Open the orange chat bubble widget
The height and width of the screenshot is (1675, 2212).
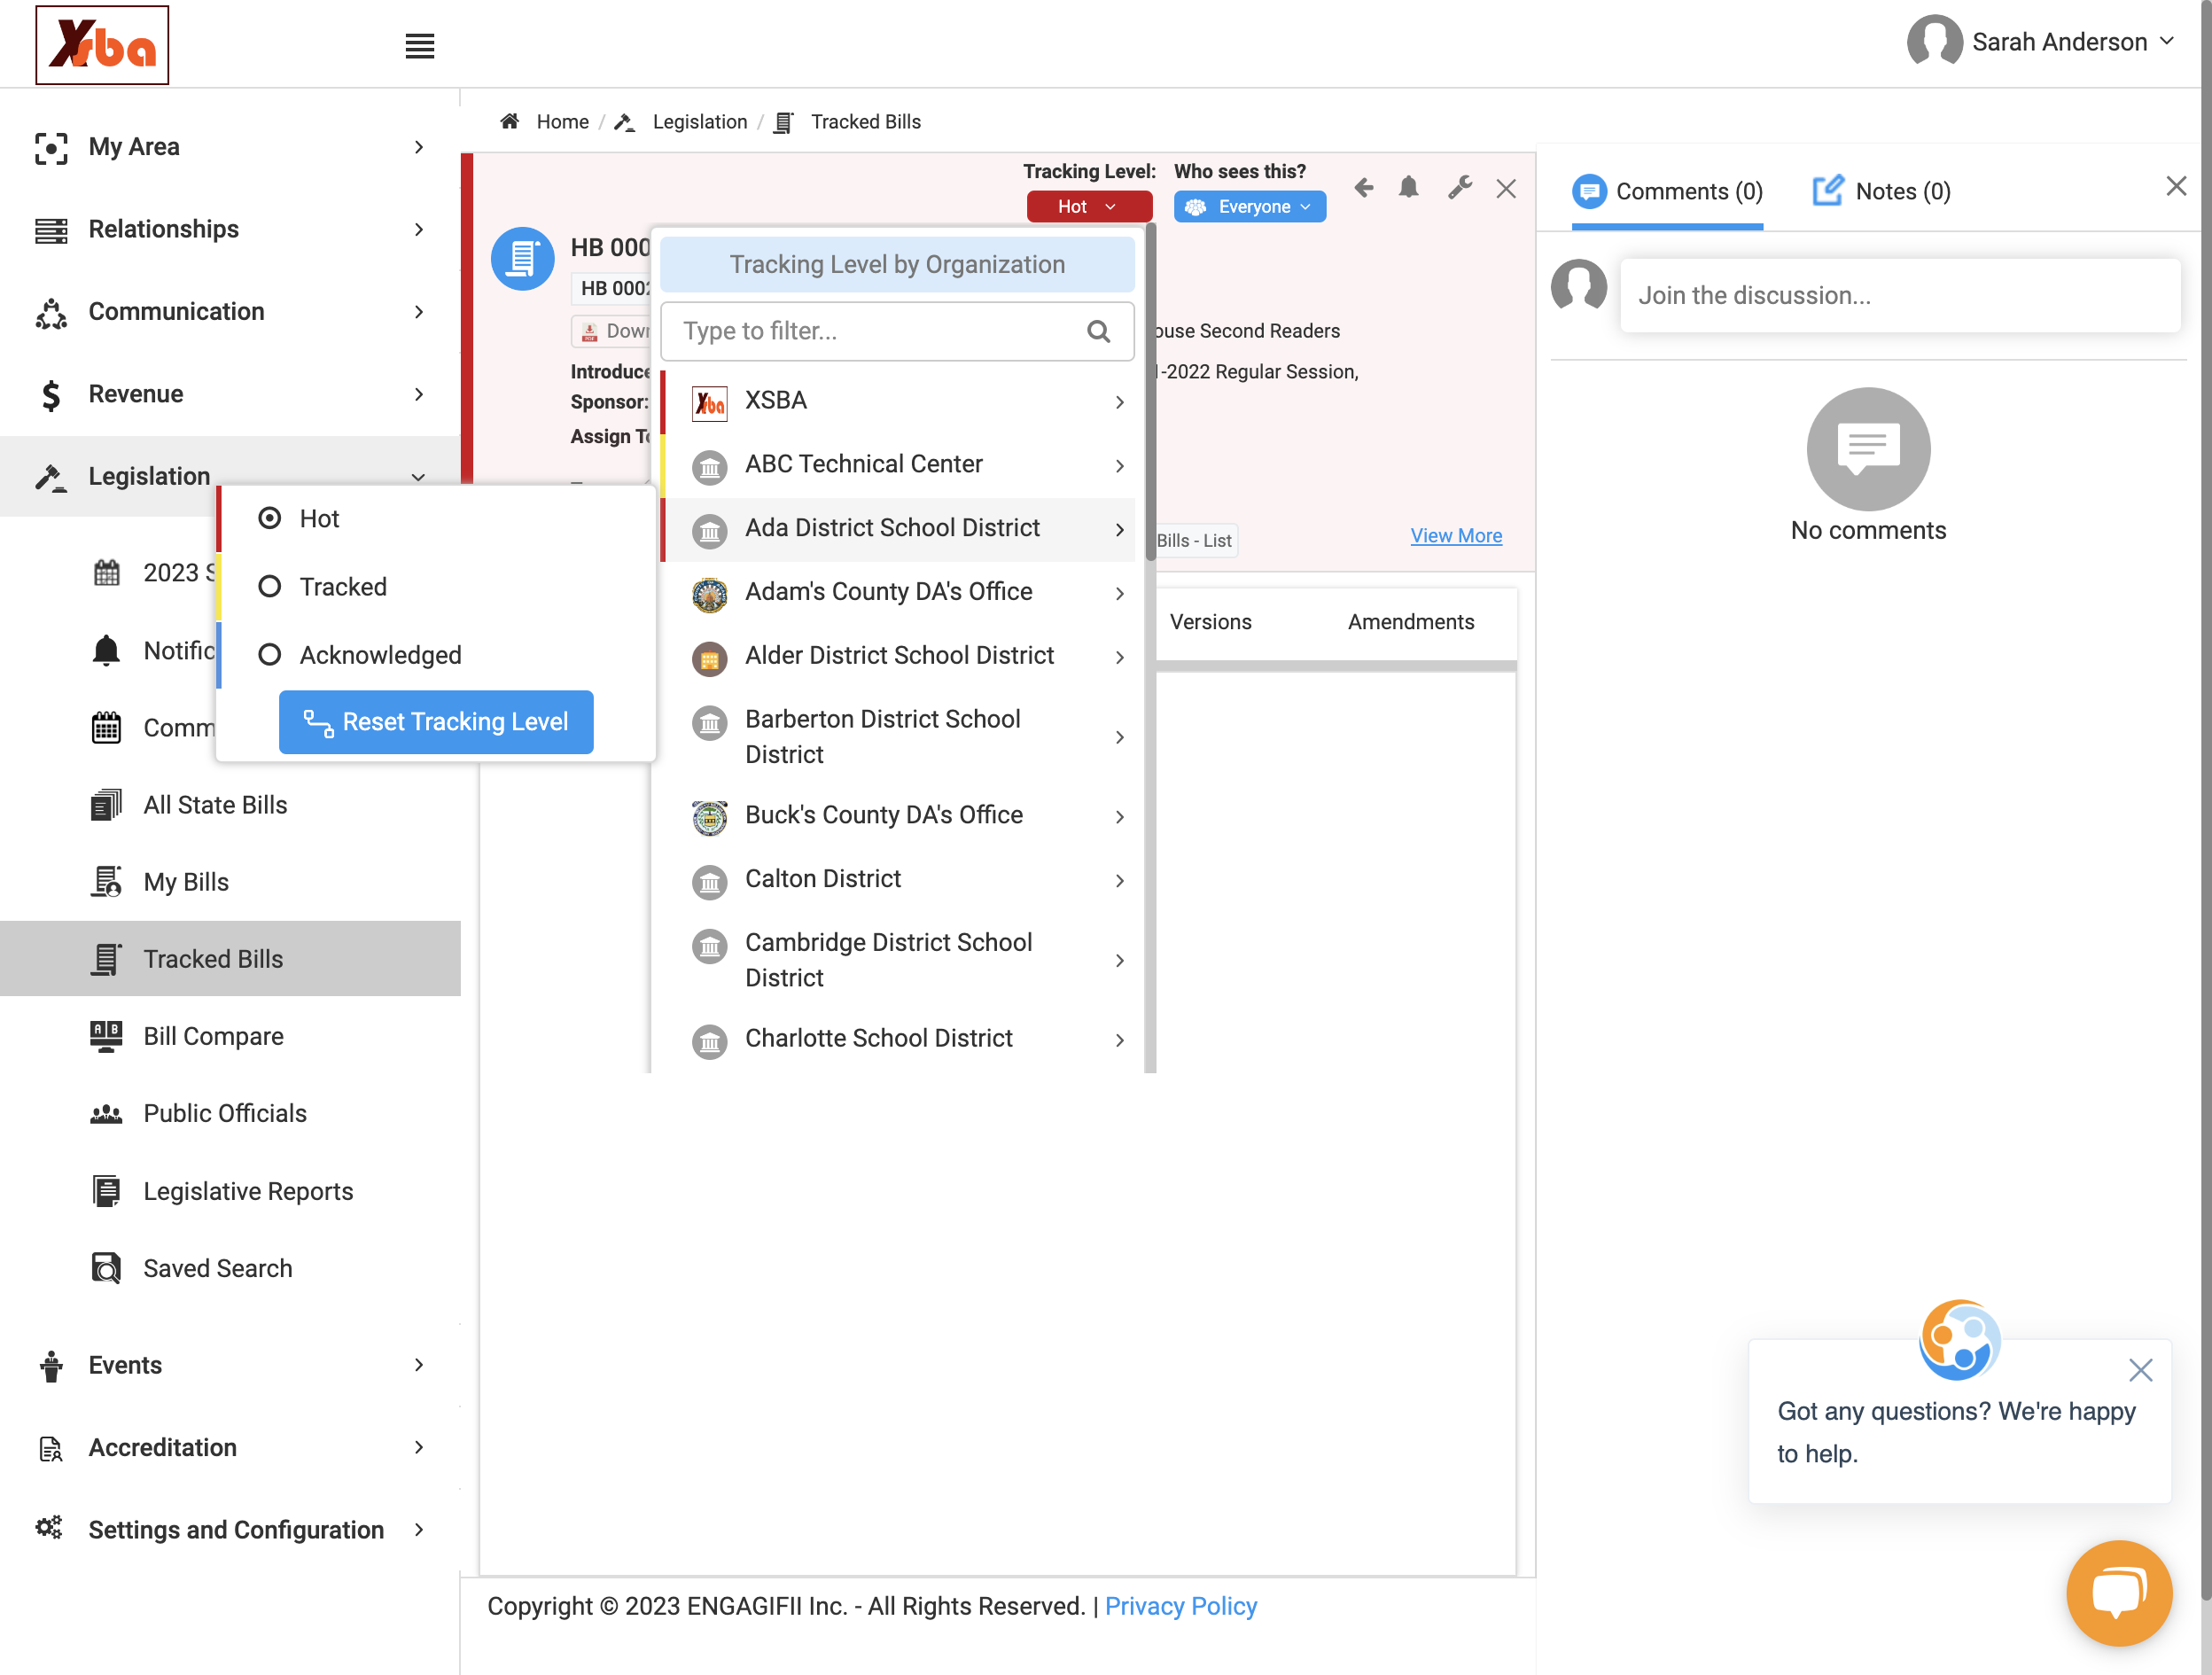2119,1592
